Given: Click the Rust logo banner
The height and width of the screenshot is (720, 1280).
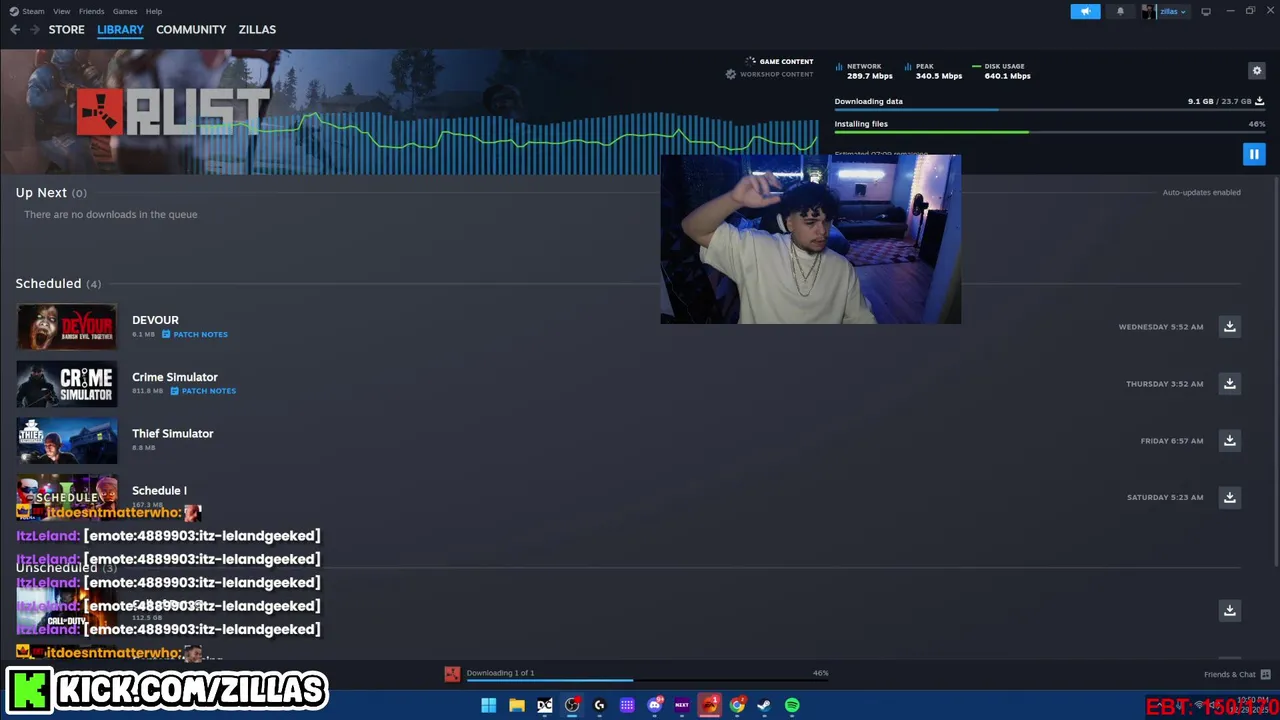Looking at the screenshot, I should pyautogui.click(x=174, y=112).
